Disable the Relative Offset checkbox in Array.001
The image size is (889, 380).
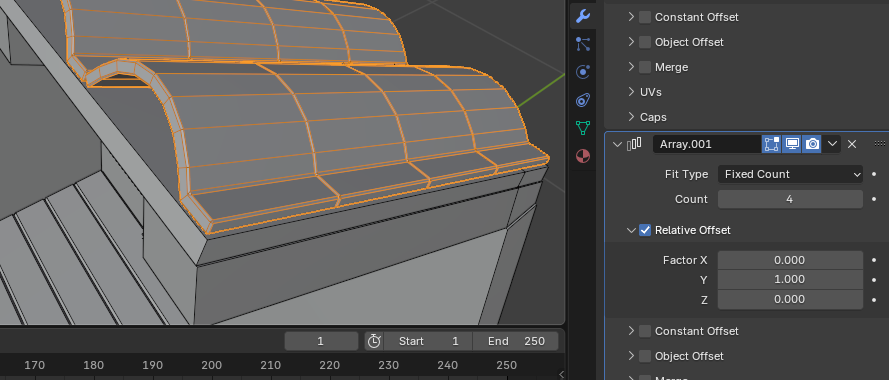(x=645, y=230)
